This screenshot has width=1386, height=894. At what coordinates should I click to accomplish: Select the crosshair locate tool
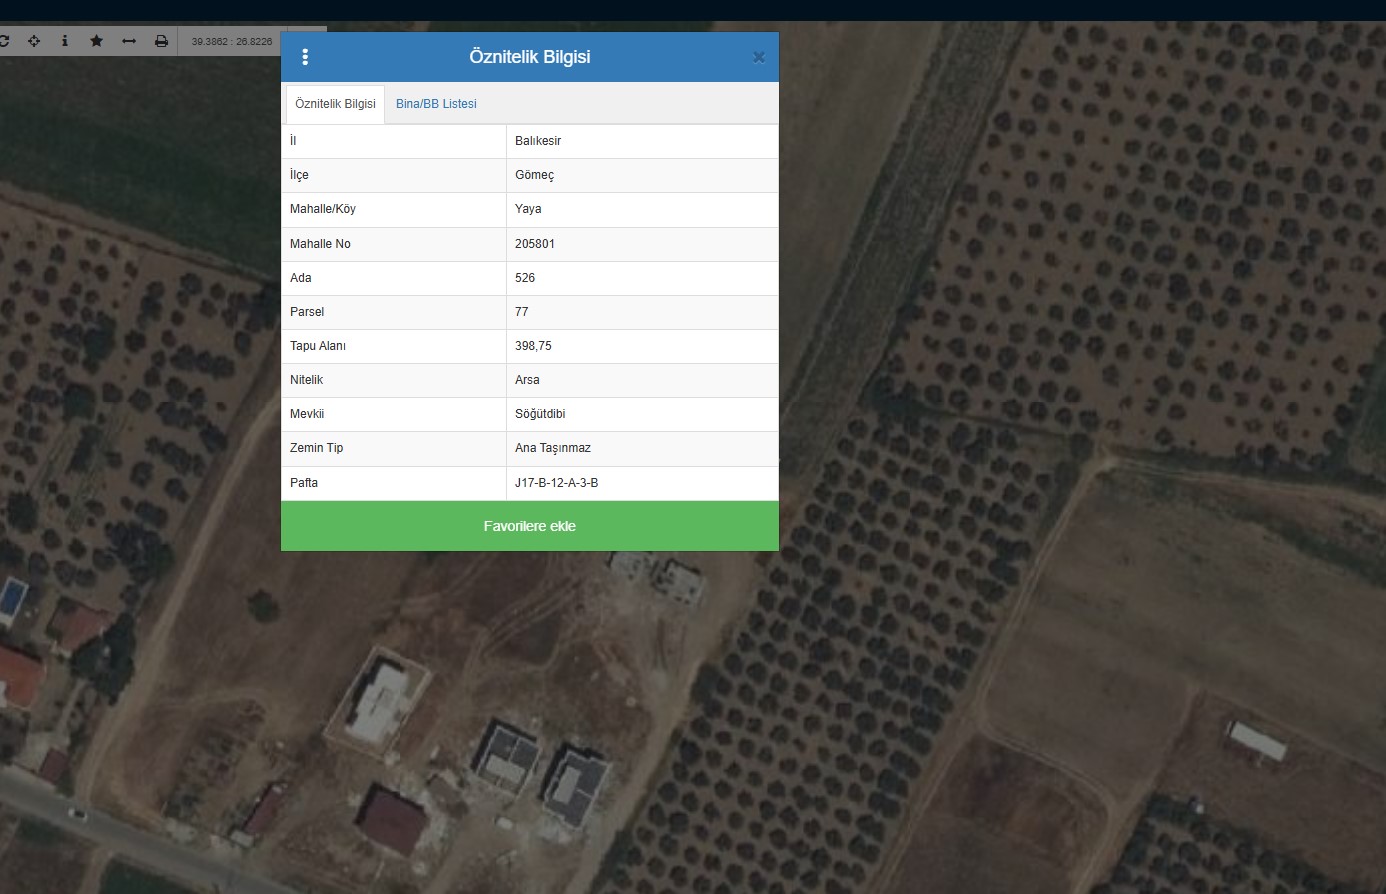[34, 41]
